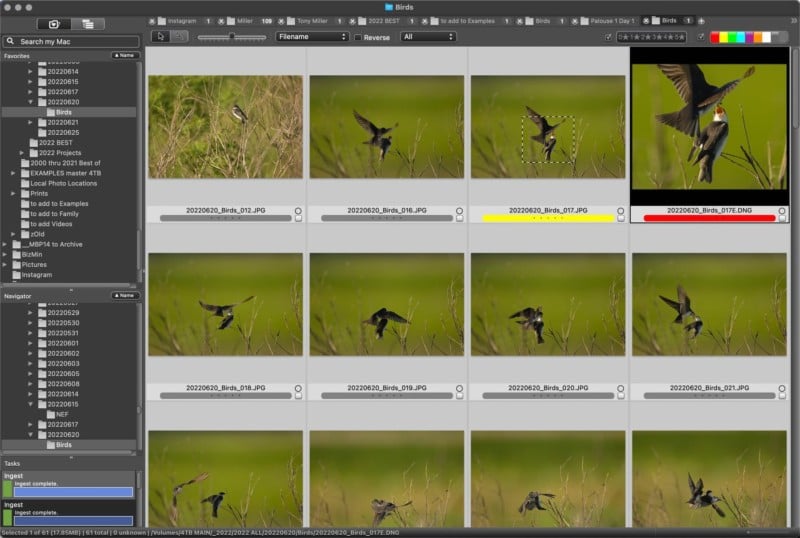Switch to the Favorites camera view icon

(54, 24)
